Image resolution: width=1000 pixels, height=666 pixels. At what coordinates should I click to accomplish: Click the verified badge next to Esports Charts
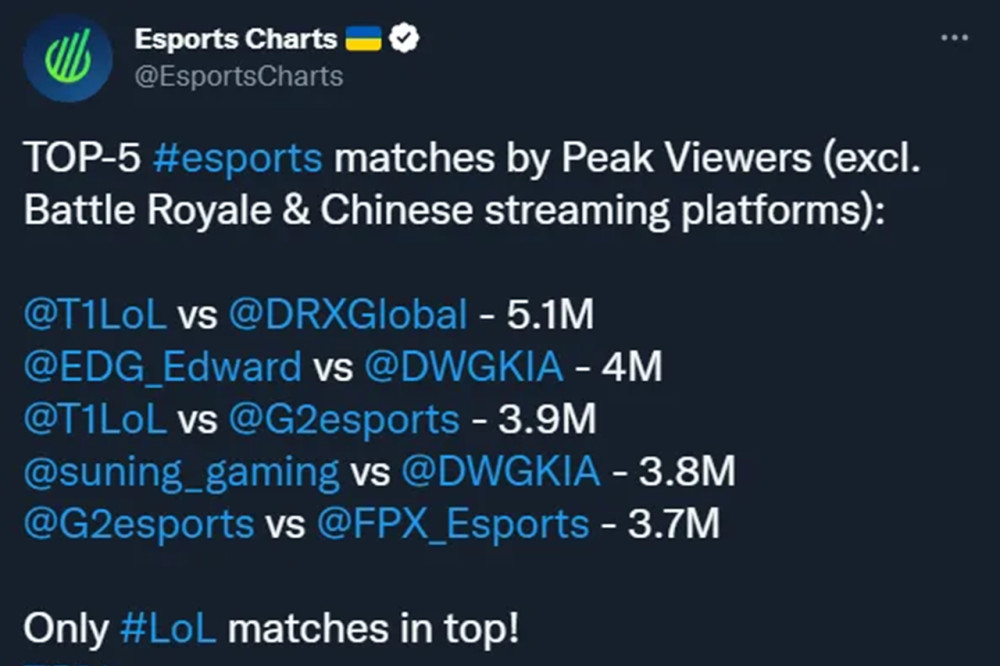405,39
